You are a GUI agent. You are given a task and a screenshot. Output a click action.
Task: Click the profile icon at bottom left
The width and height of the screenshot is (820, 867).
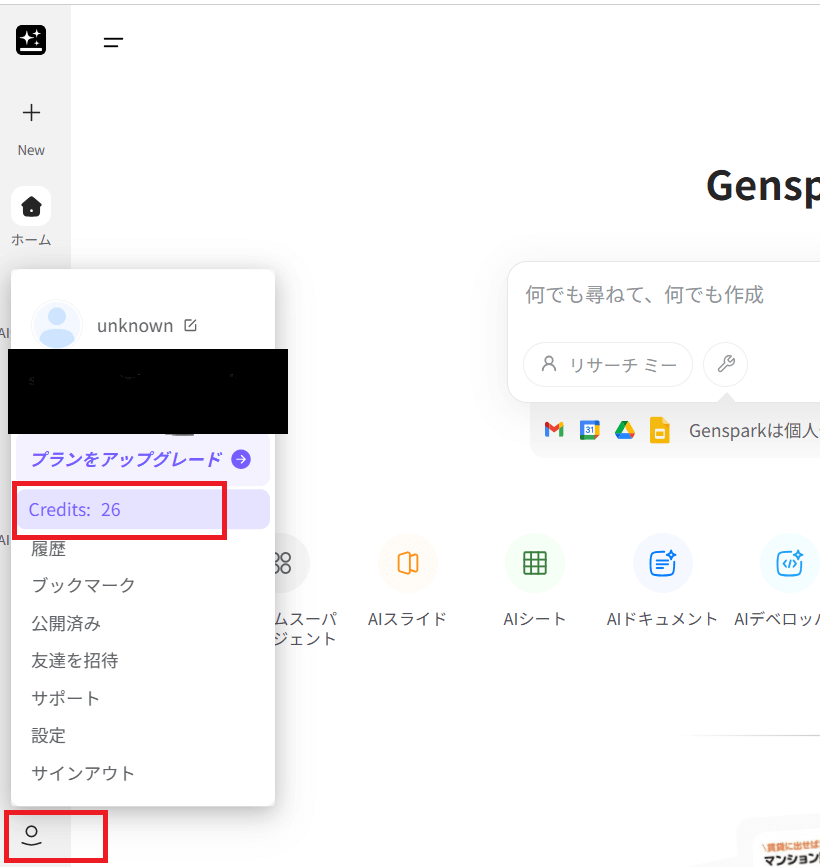point(32,835)
